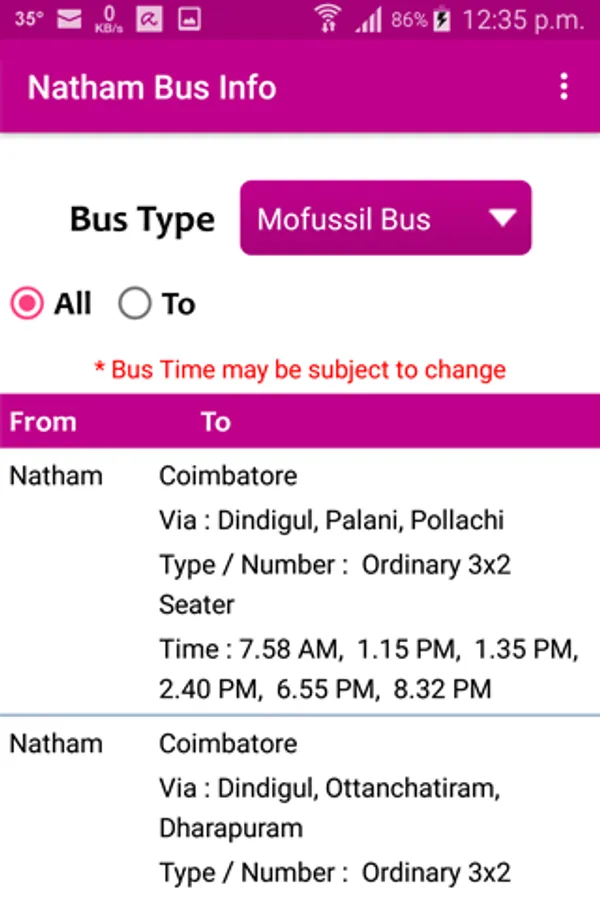Open the Mofussil Bus type dropdown

pyautogui.click(x=385, y=218)
